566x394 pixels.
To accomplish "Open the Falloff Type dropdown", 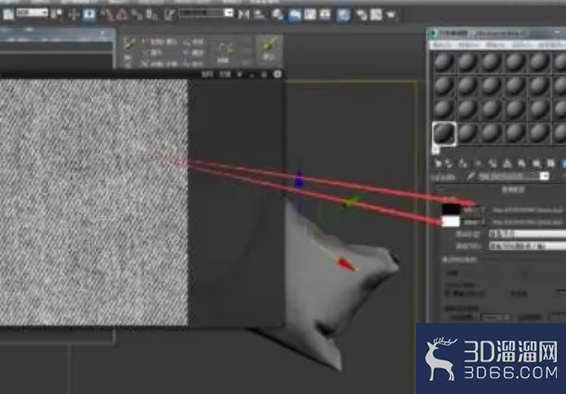I will click(527, 234).
